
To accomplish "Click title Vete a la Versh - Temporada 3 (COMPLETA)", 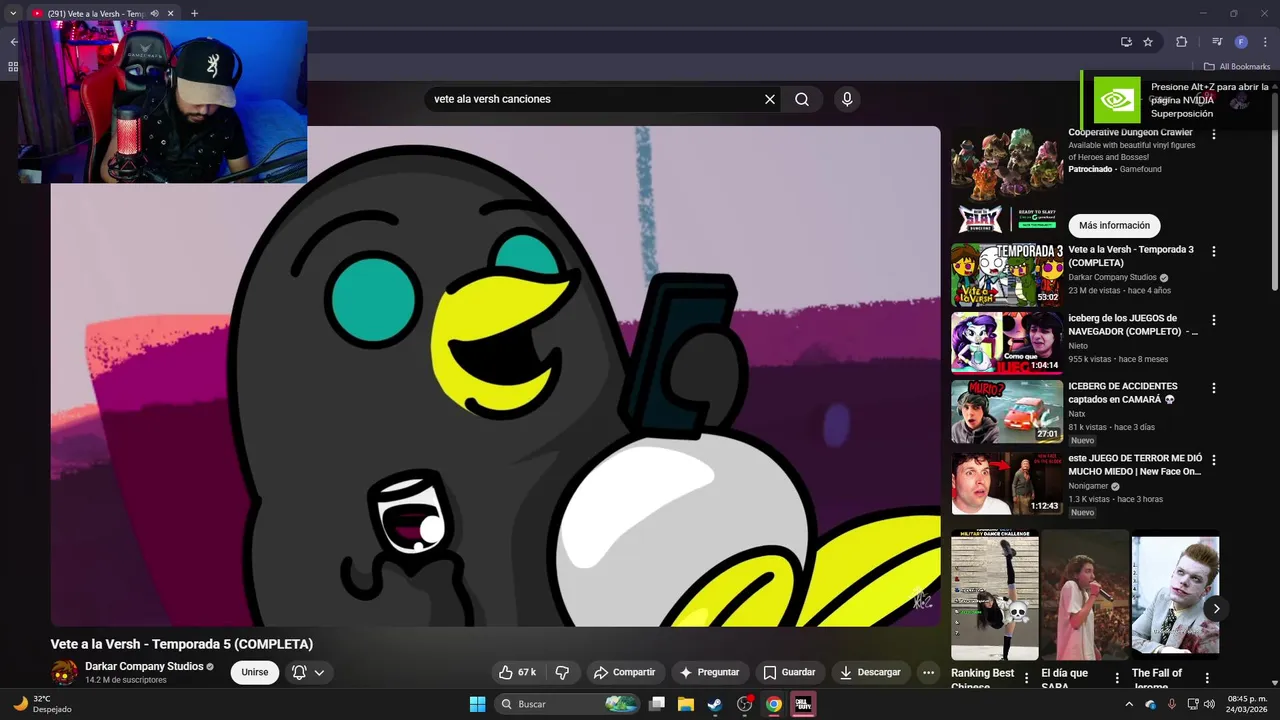I will pyautogui.click(x=1131, y=256).
